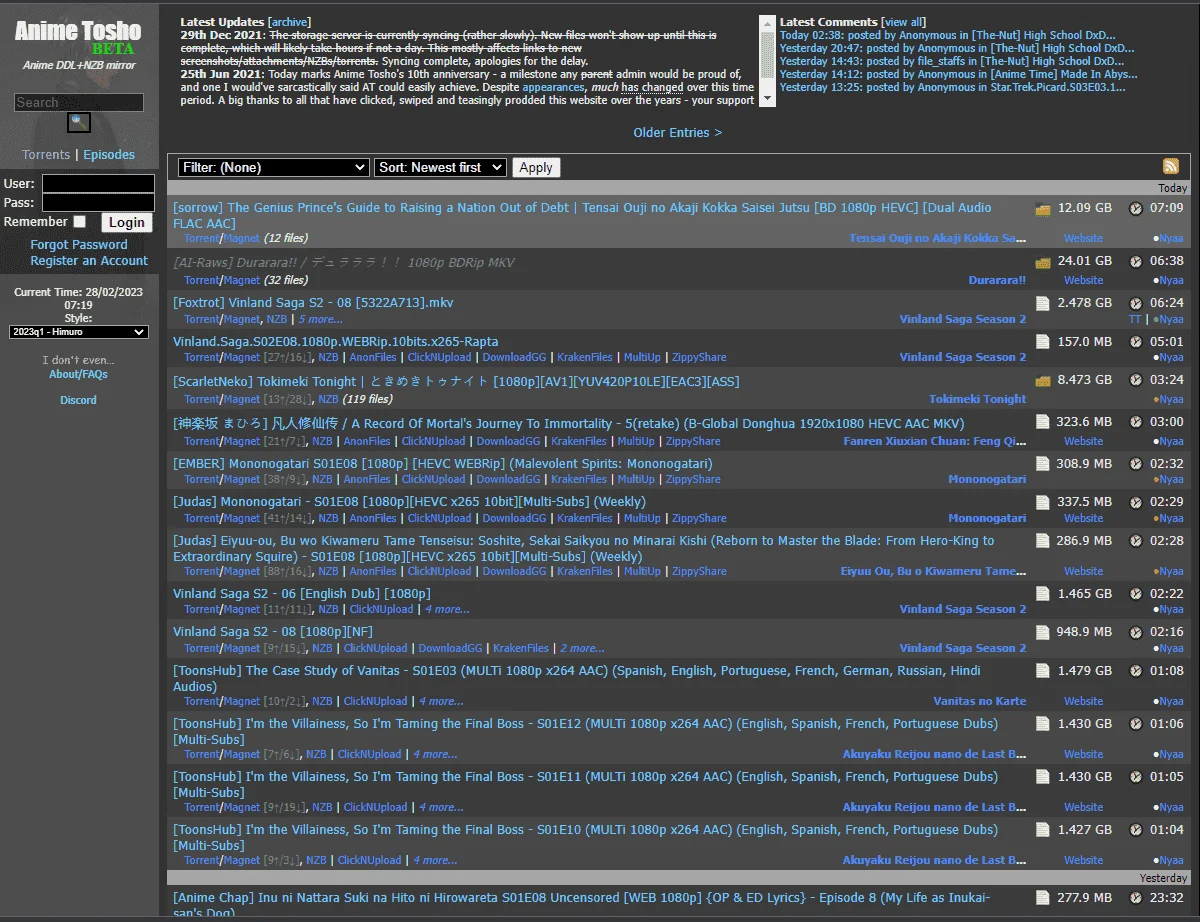Click file icon next to 337.5 MB
Viewport: 1200px width, 922px height.
[1043, 502]
